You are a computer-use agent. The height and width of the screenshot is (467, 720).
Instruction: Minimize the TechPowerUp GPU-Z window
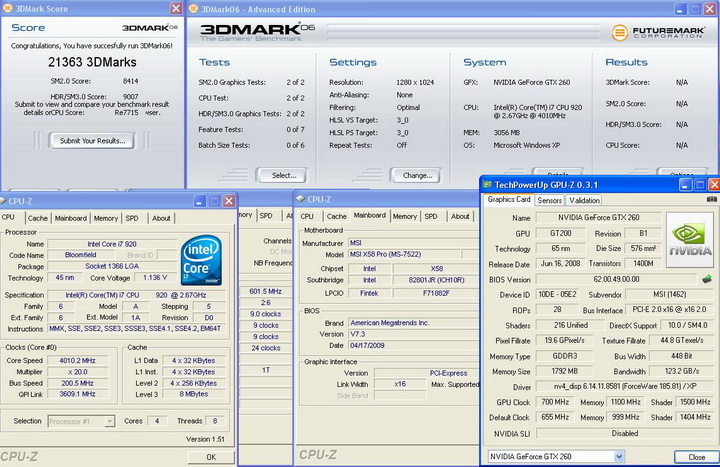(x=686, y=185)
